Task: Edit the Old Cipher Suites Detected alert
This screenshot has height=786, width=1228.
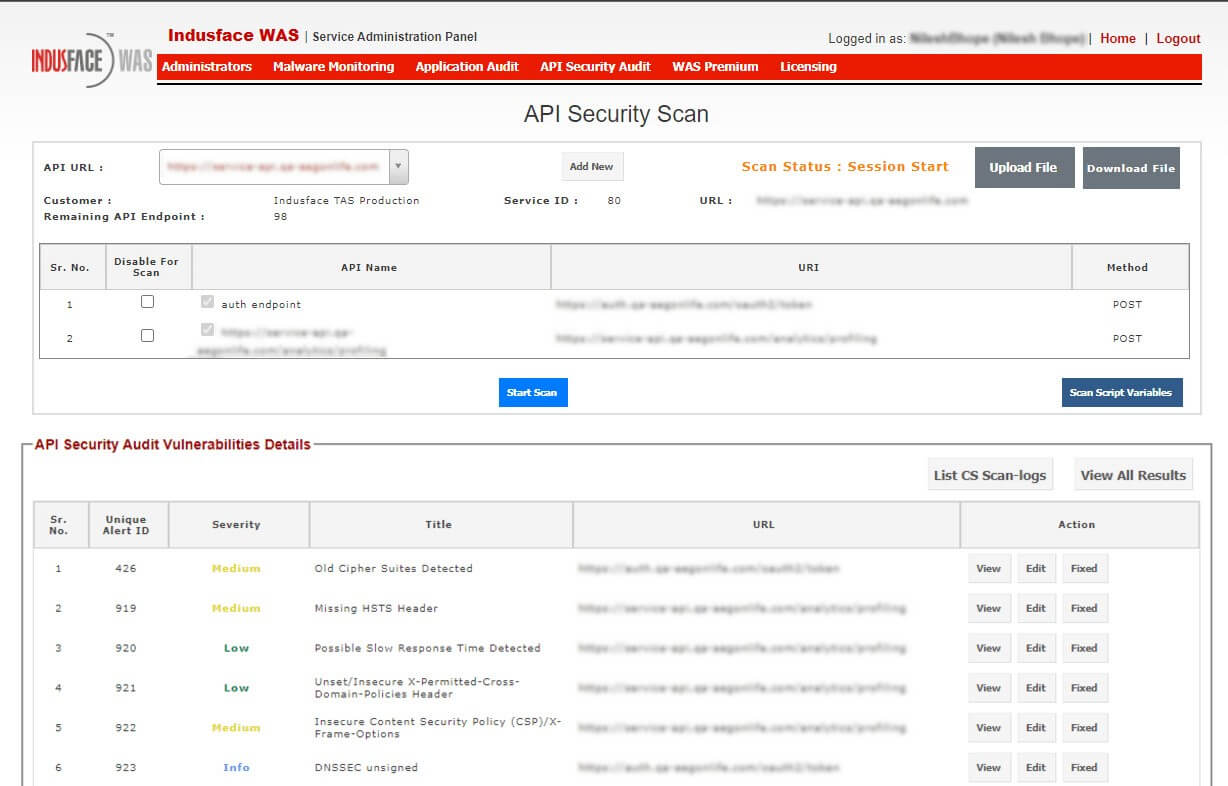Action: pyautogui.click(x=1036, y=568)
